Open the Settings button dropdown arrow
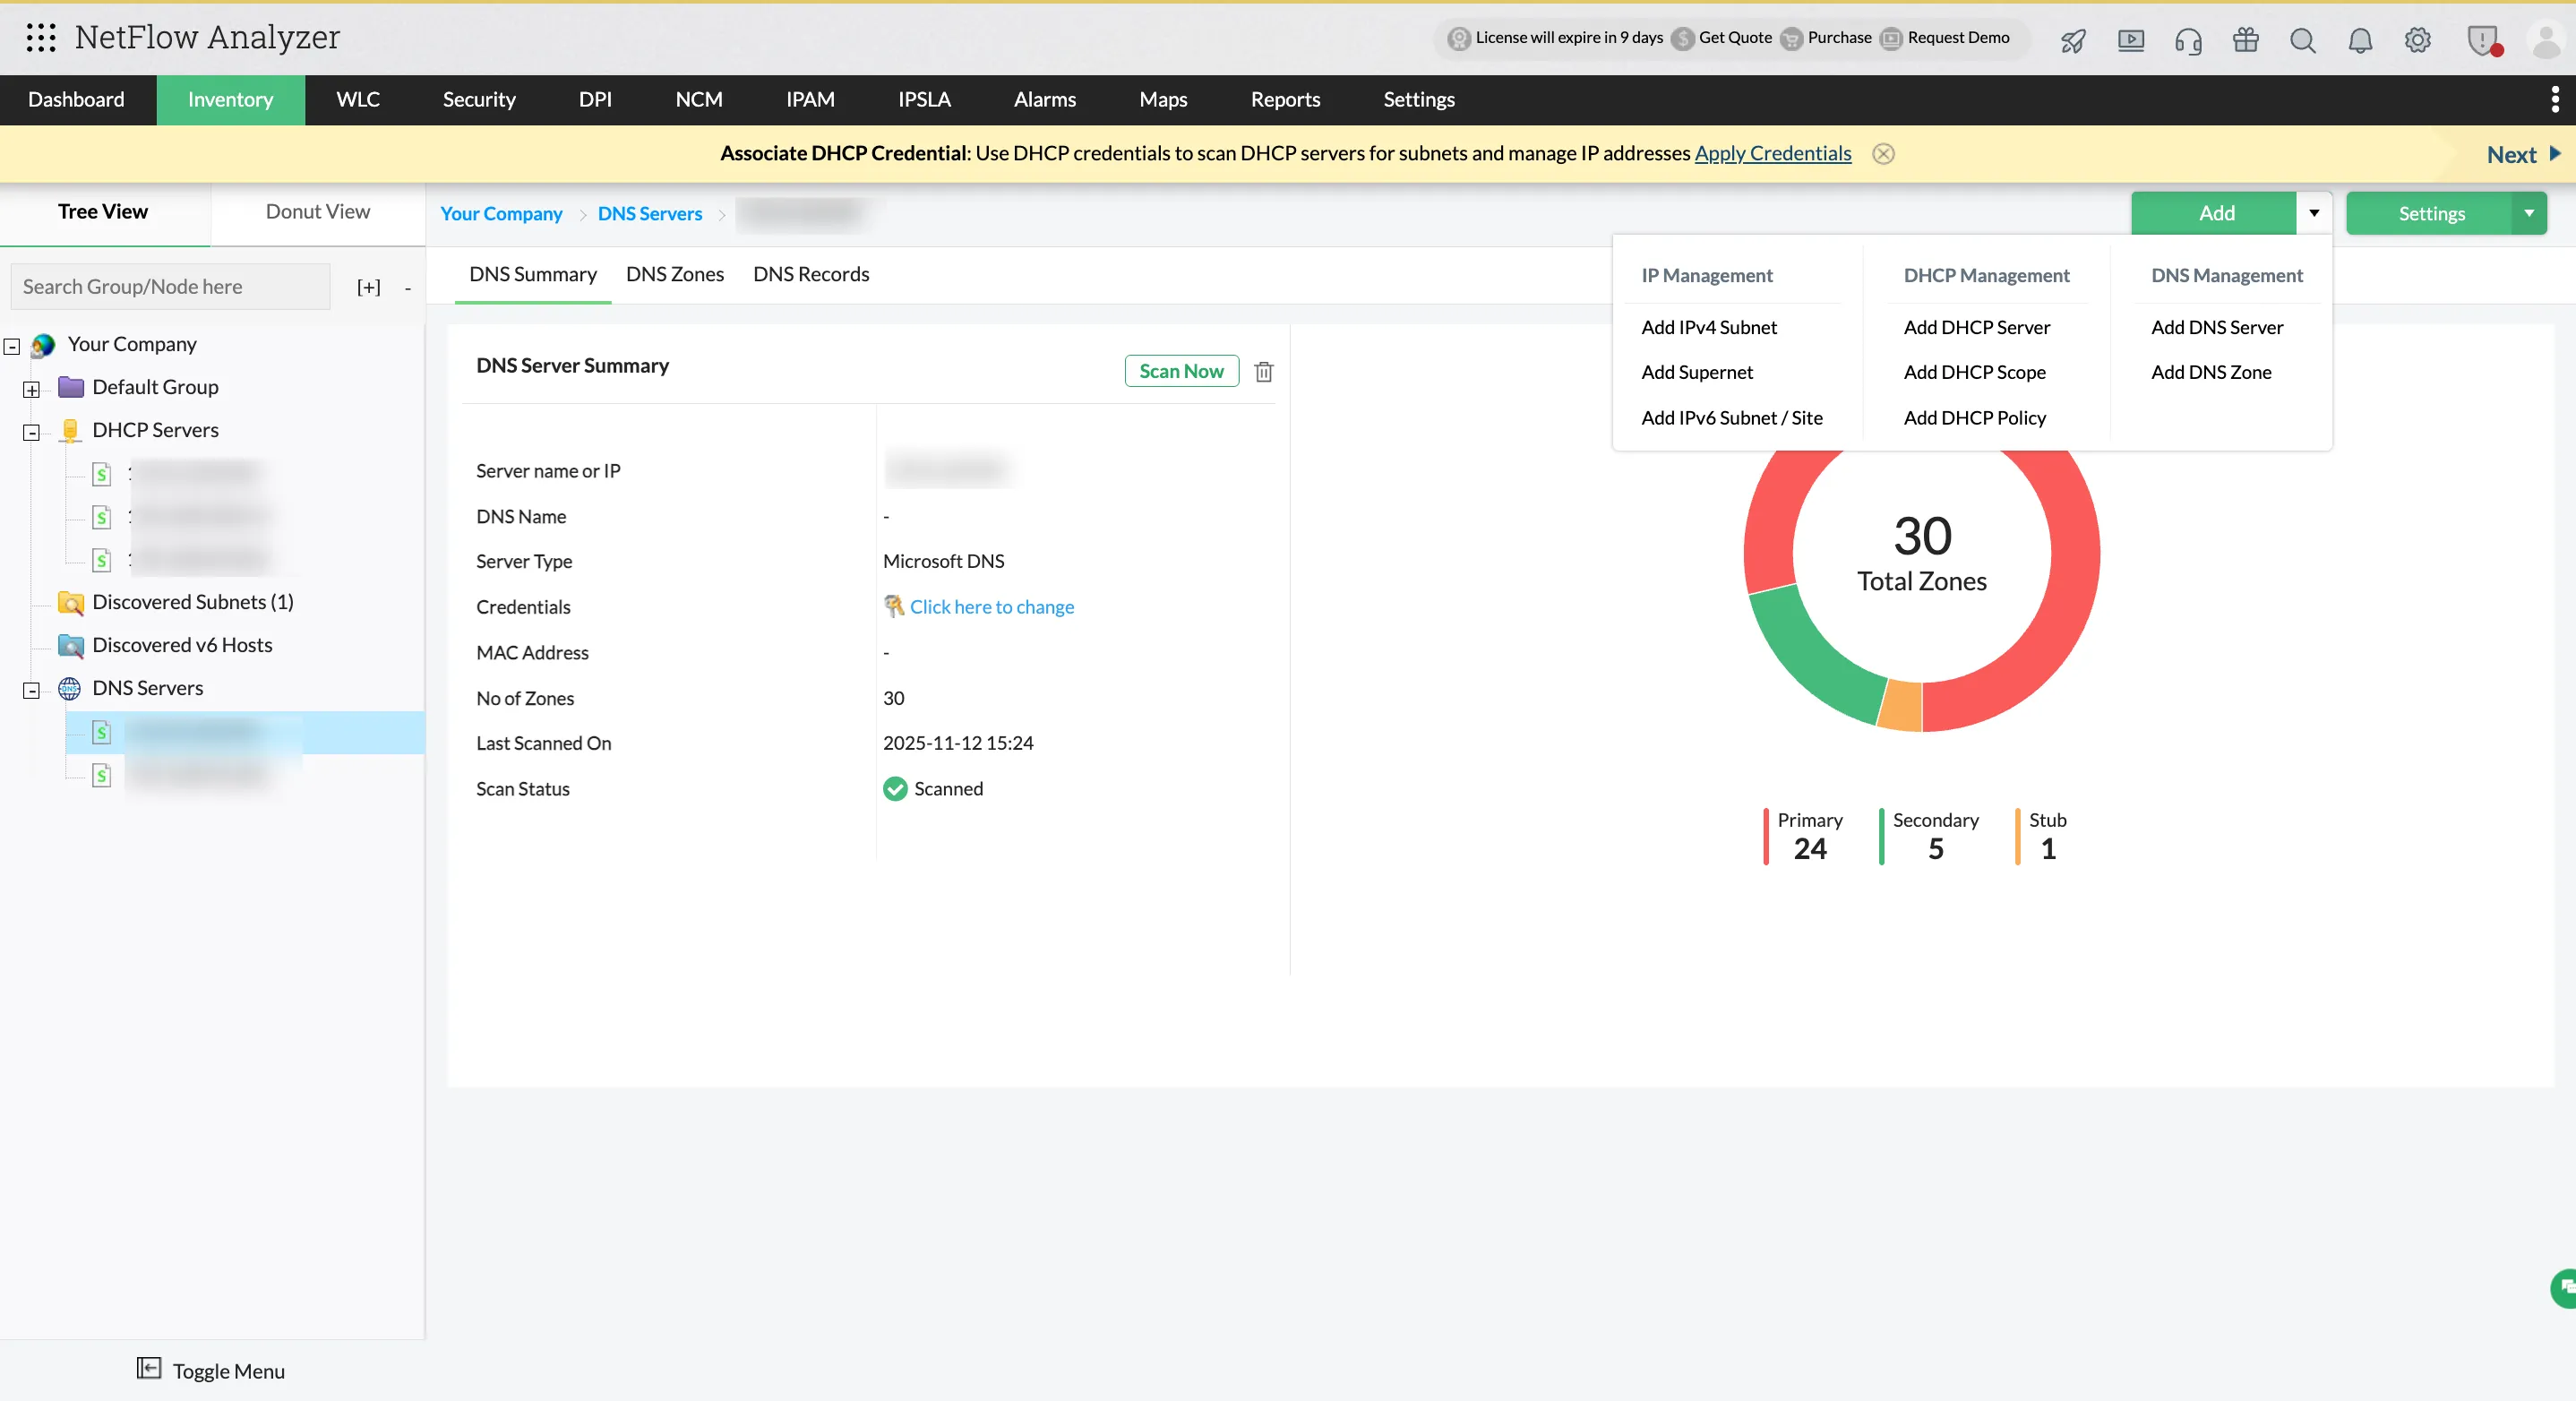This screenshot has width=2576, height=1401. [x=2528, y=213]
